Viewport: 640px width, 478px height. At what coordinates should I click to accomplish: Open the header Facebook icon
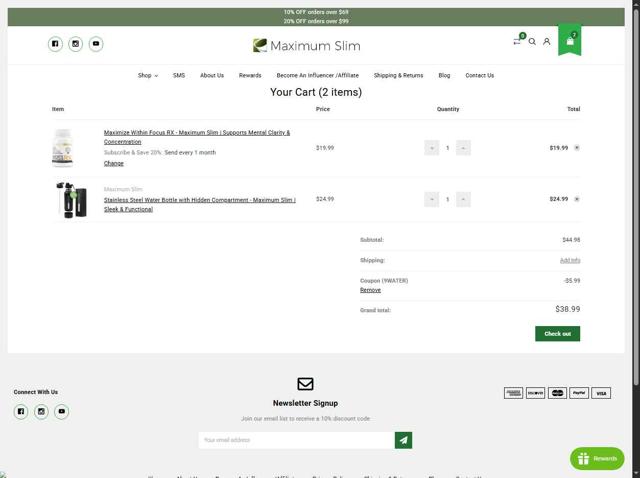click(55, 44)
